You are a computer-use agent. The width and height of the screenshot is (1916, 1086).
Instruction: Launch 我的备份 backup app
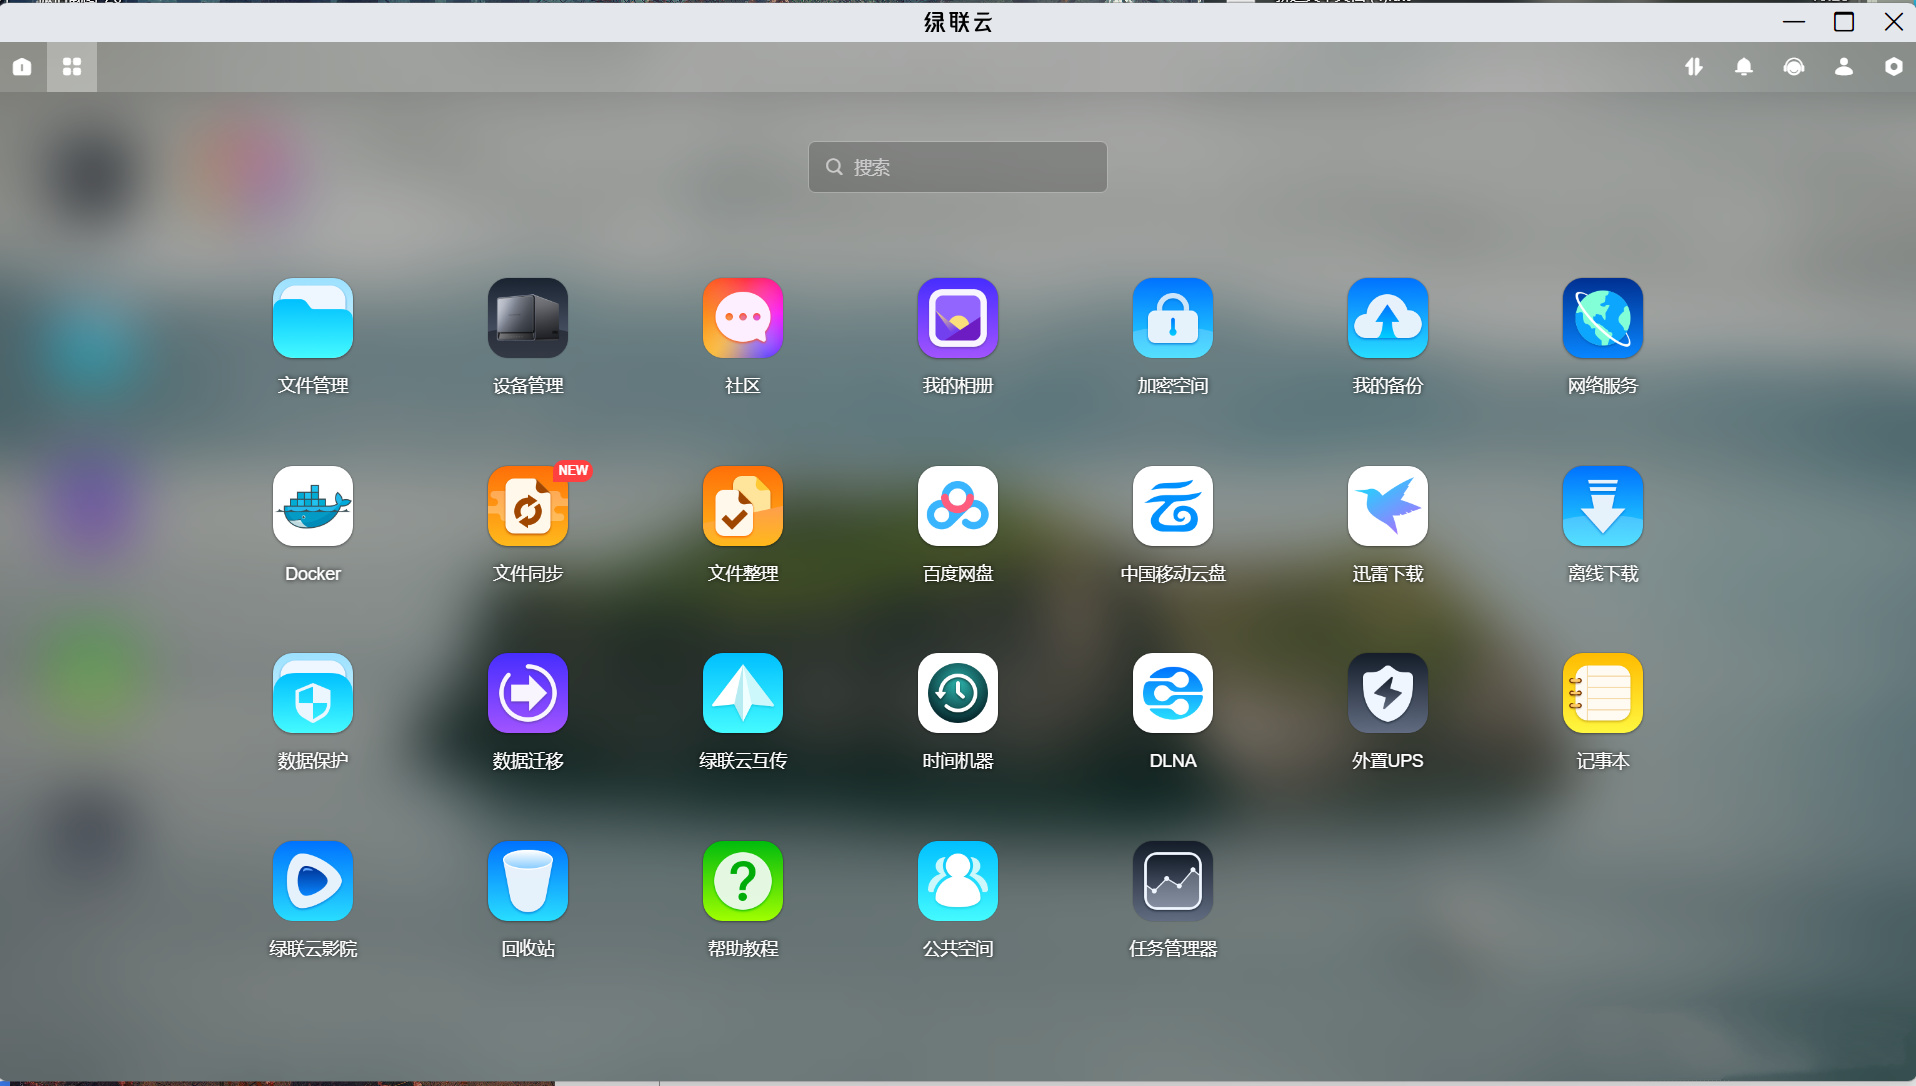pyautogui.click(x=1388, y=318)
